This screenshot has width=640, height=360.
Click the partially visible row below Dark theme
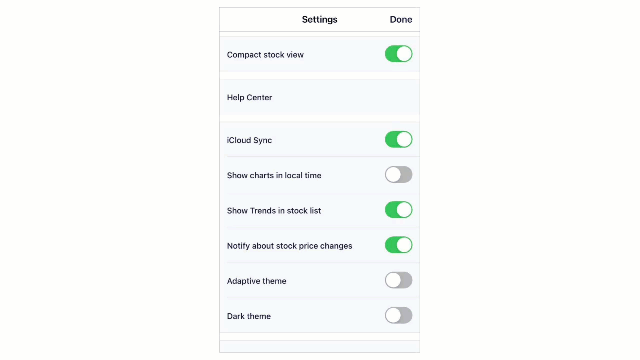tap(320, 347)
